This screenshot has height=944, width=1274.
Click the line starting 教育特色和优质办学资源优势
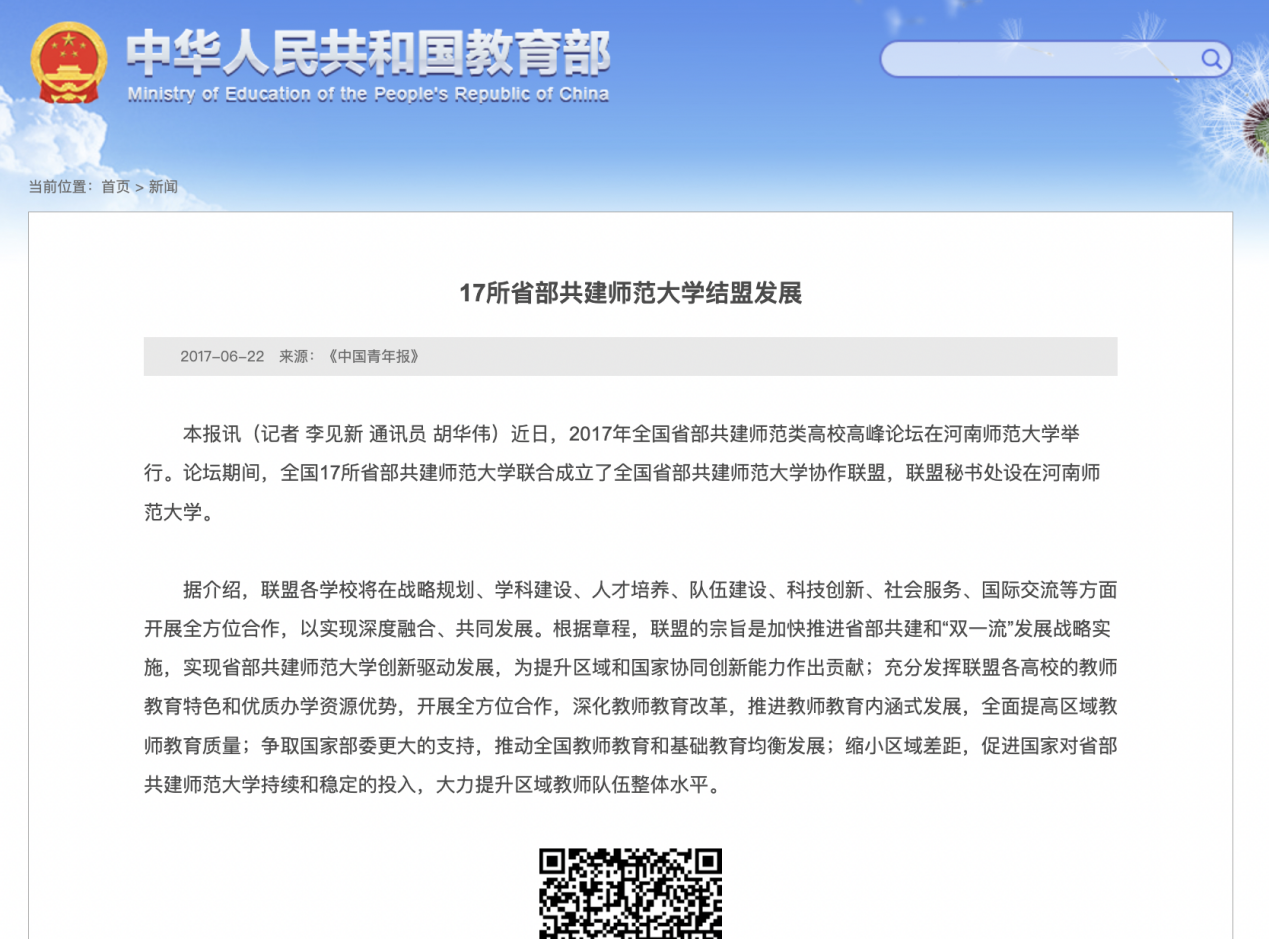pos(630,707)
